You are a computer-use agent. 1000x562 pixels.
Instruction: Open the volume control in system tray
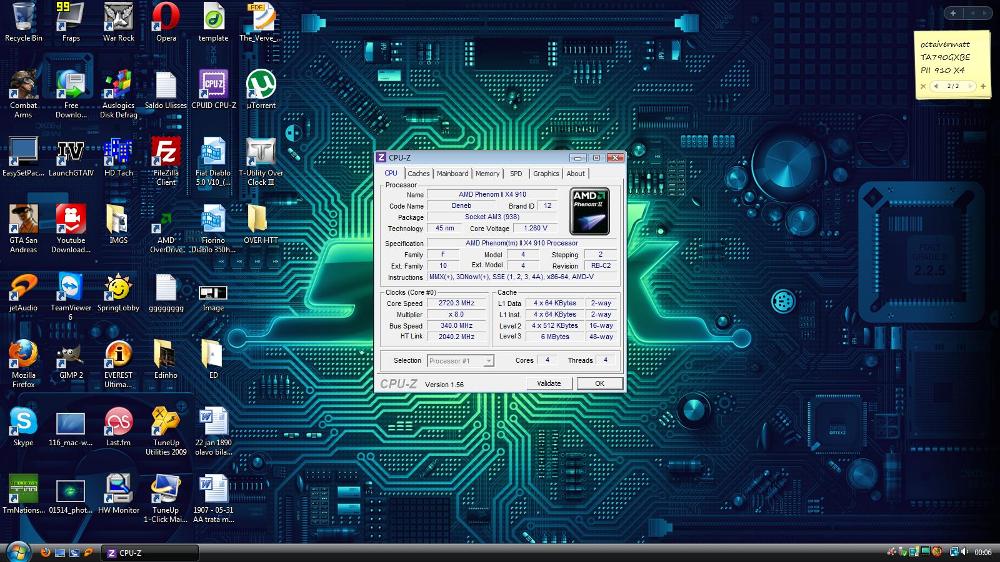point(964,552)
